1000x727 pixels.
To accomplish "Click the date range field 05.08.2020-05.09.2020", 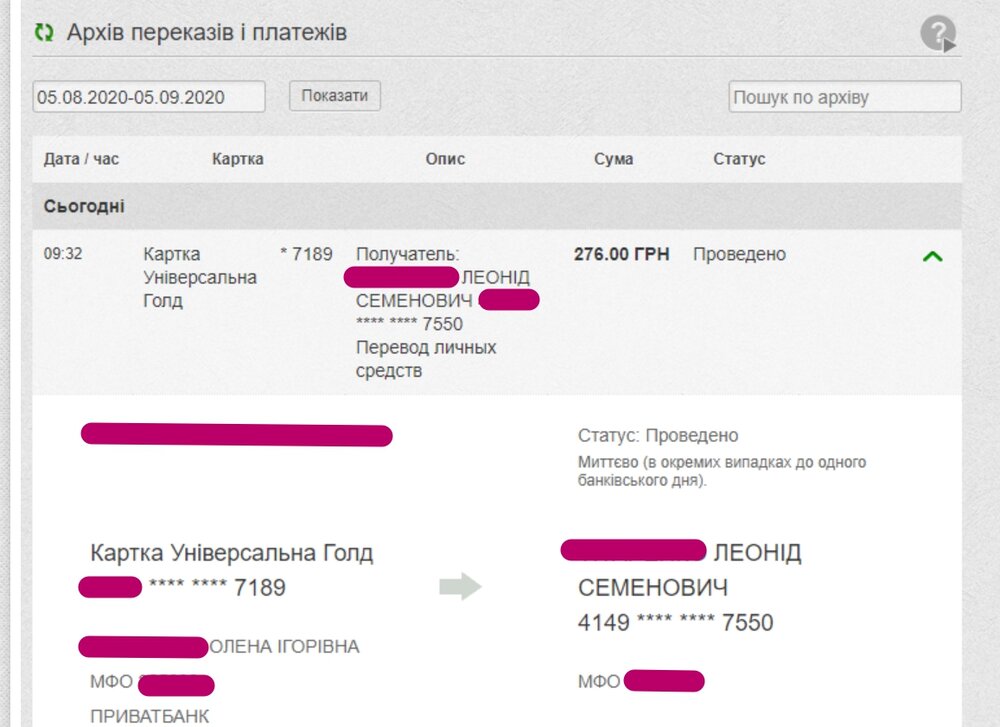I will point(149,97).
